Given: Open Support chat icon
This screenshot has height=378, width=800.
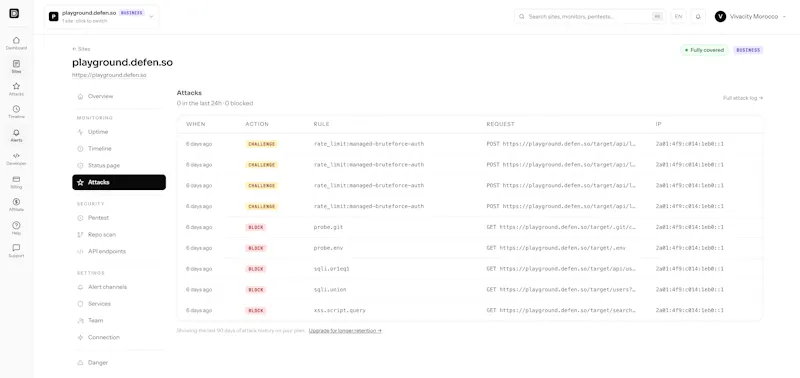Looking at the screenshot, I should pyautogui.click(x=16, y=250).
